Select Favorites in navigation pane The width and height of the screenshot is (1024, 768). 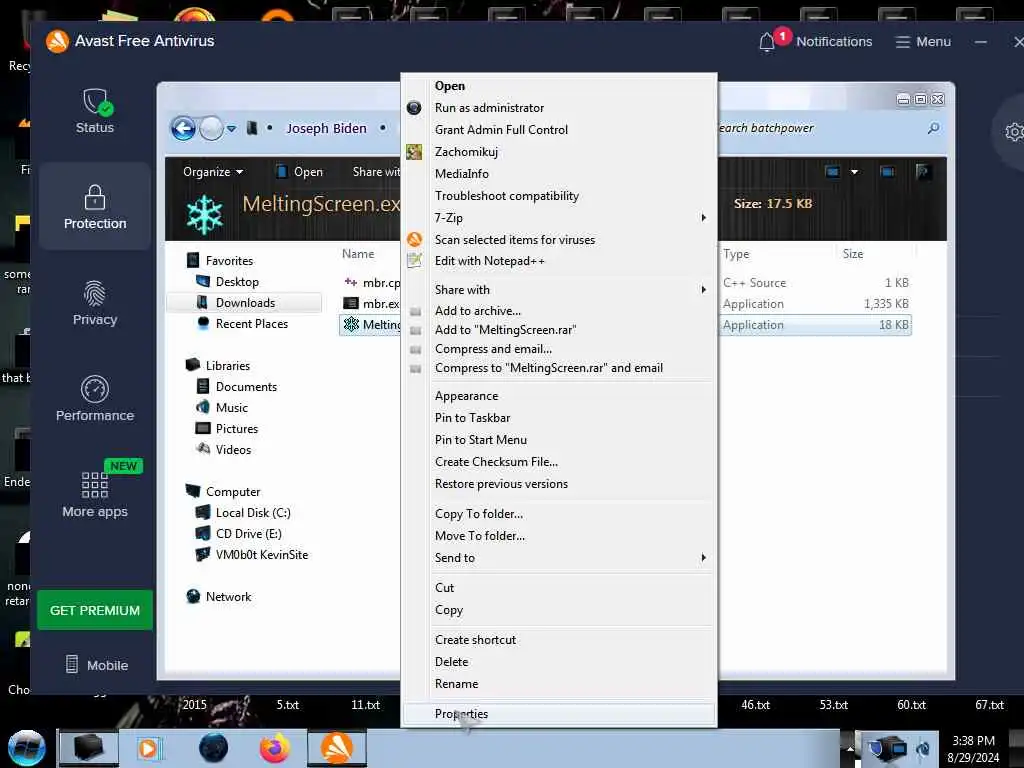(x=220, y=261)
